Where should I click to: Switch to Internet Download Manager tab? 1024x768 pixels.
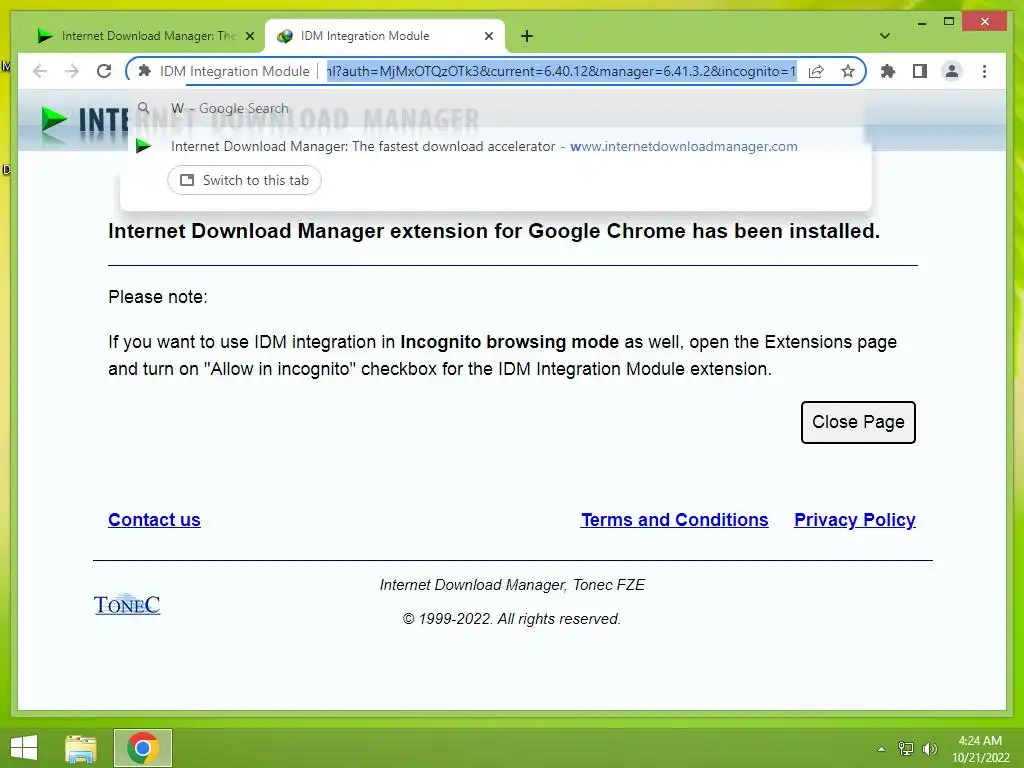pyautogui.click(x=145, y=36)
